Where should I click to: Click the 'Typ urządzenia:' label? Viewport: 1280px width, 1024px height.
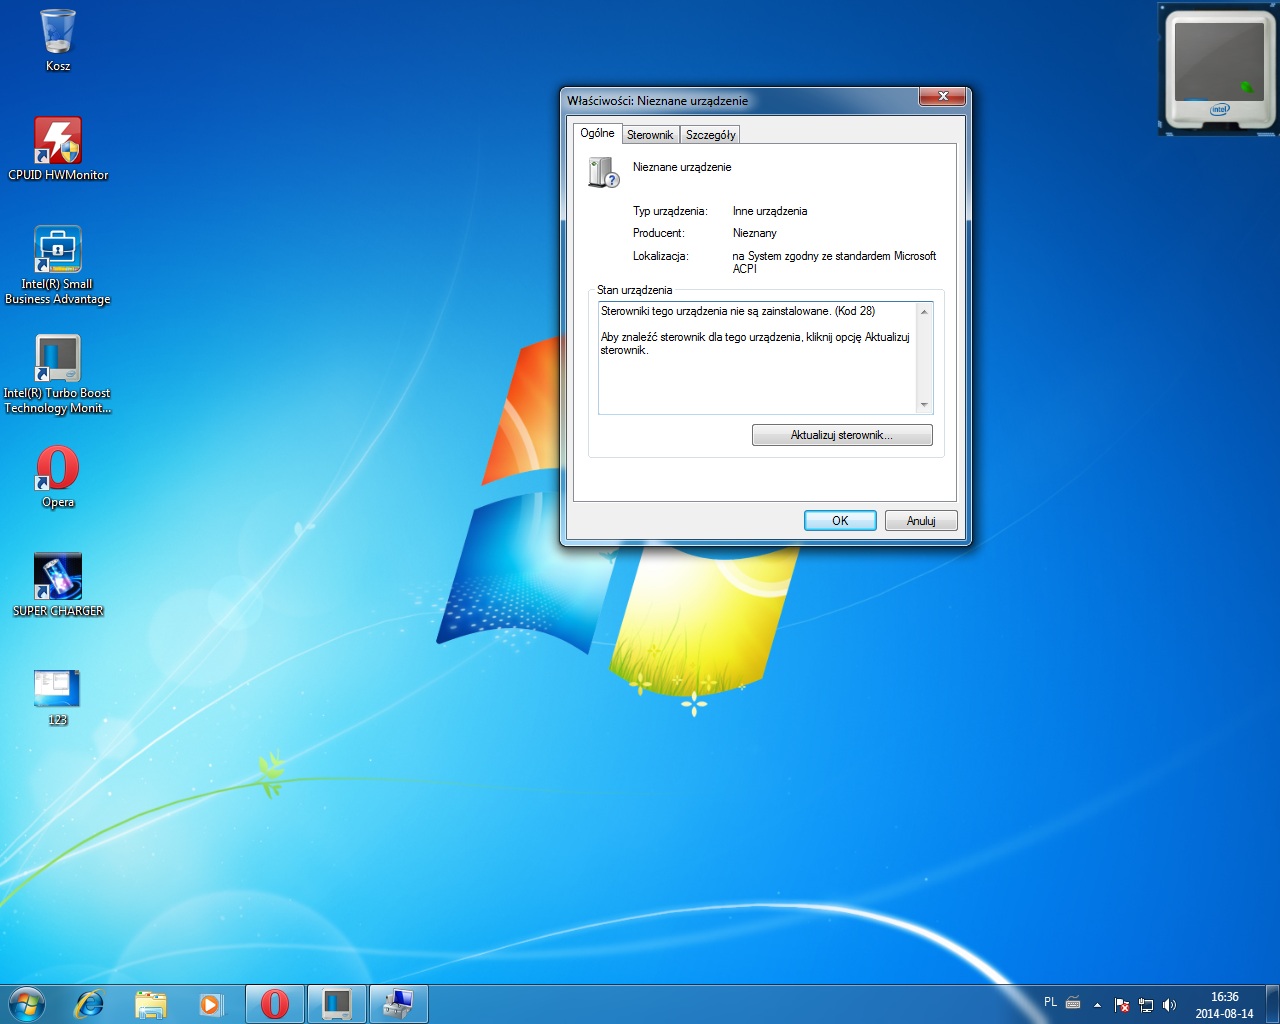pyautogui.click(x=670, y=211)
